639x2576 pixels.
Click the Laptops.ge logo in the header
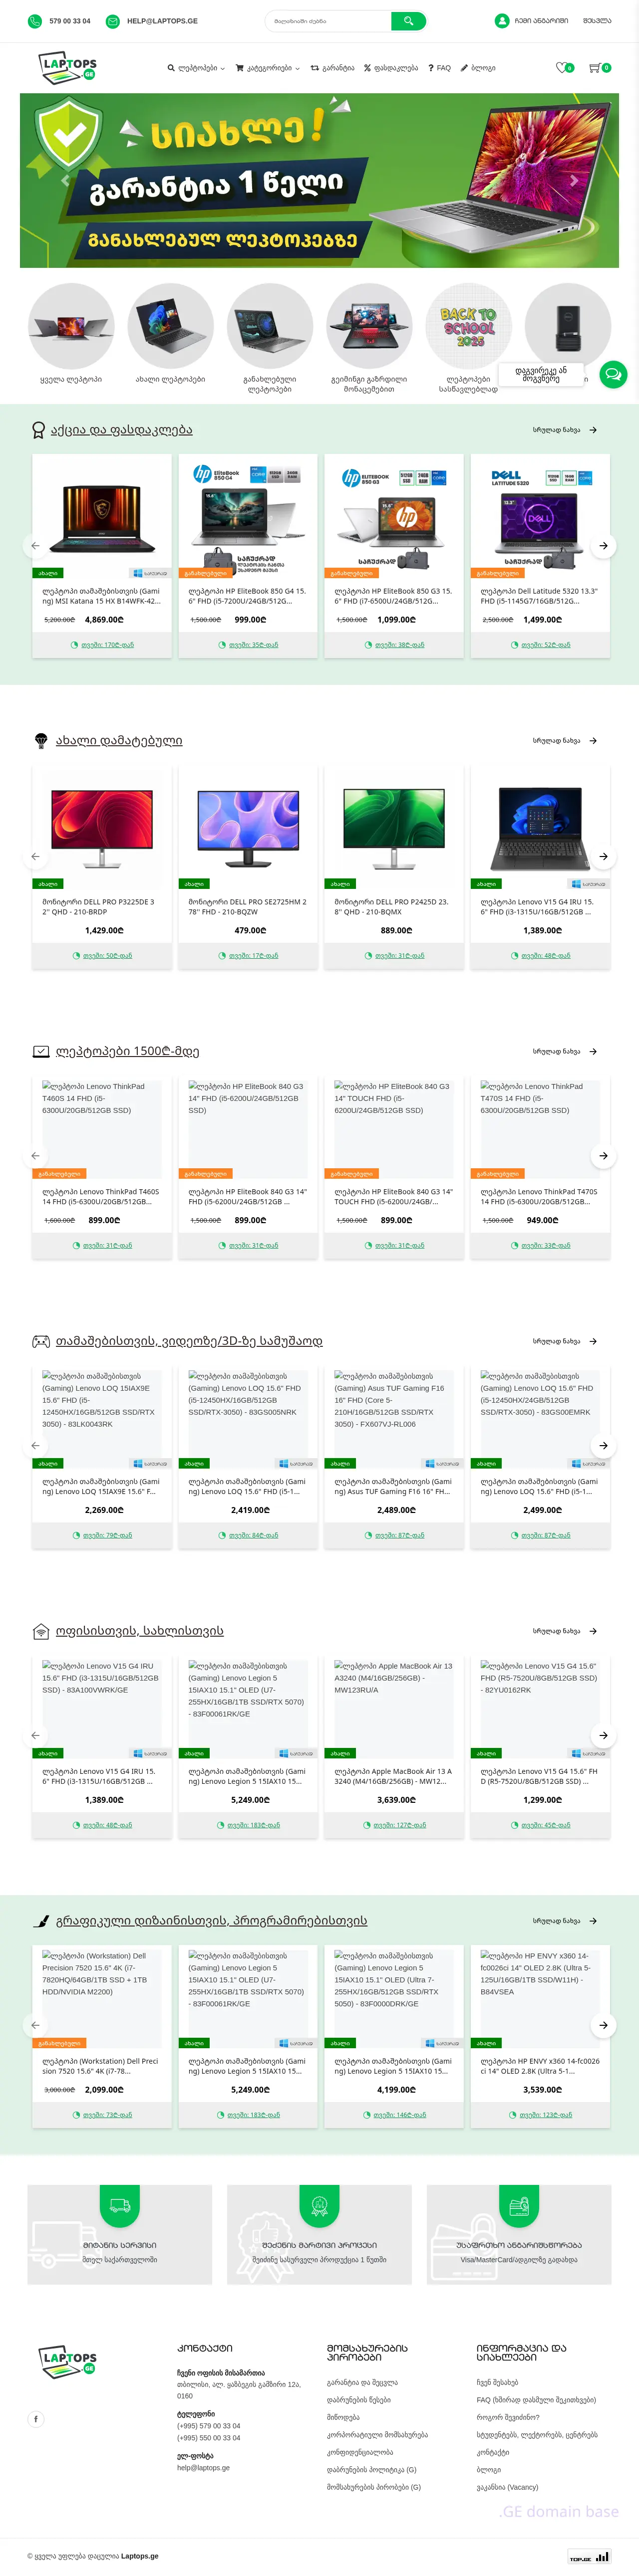68,68
